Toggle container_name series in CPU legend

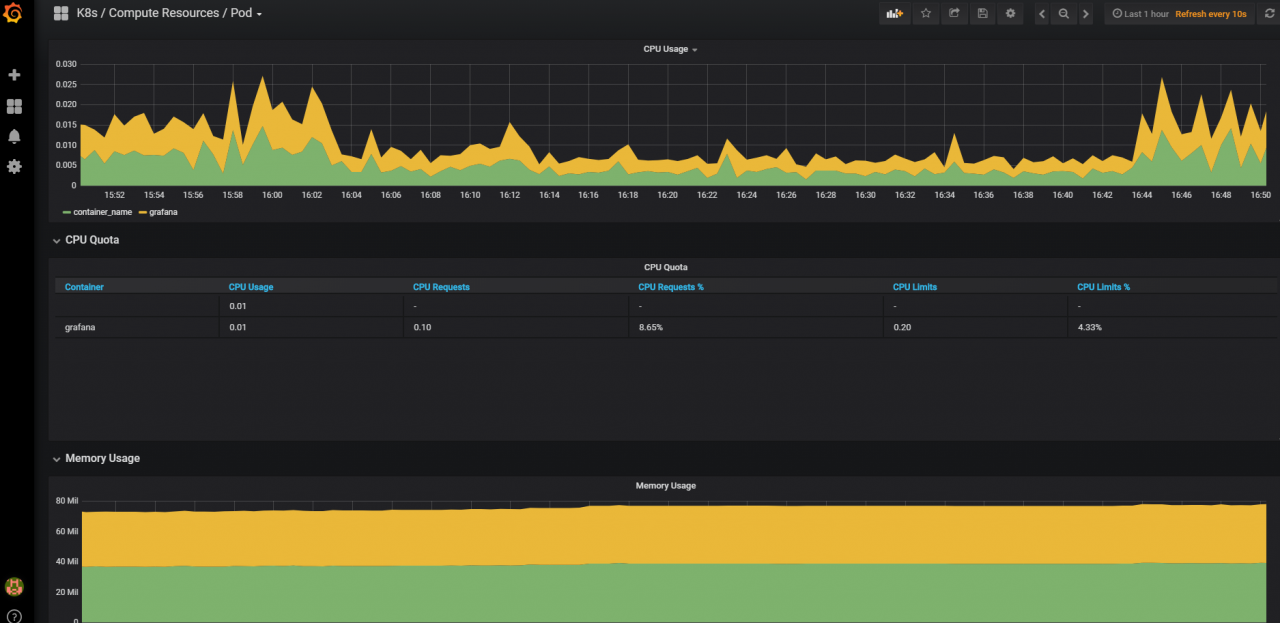point(102,212)
